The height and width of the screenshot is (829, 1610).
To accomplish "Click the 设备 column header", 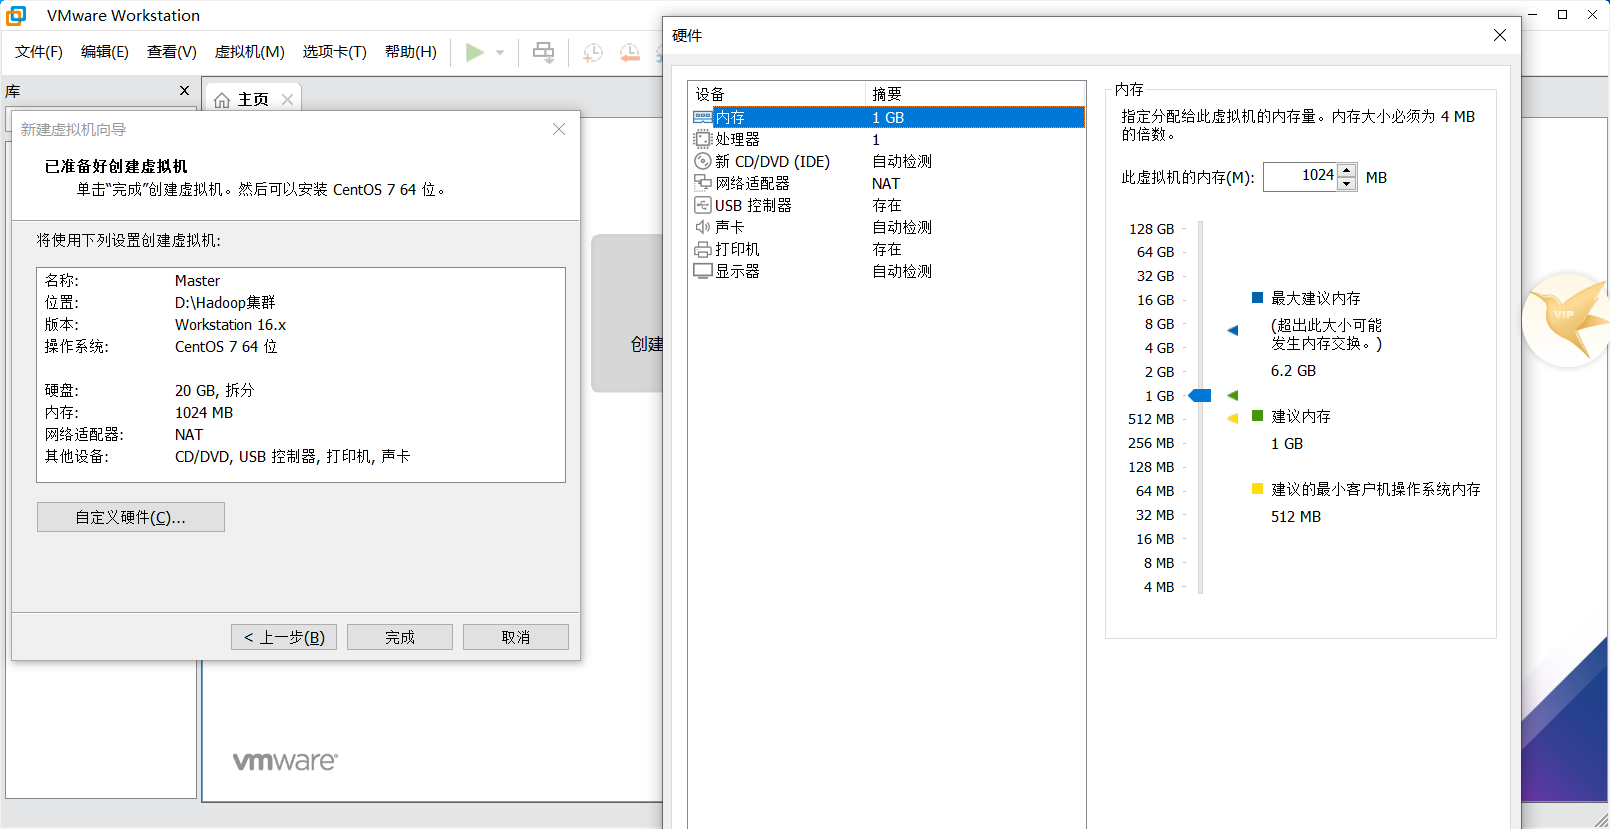I will coord(777,94).
